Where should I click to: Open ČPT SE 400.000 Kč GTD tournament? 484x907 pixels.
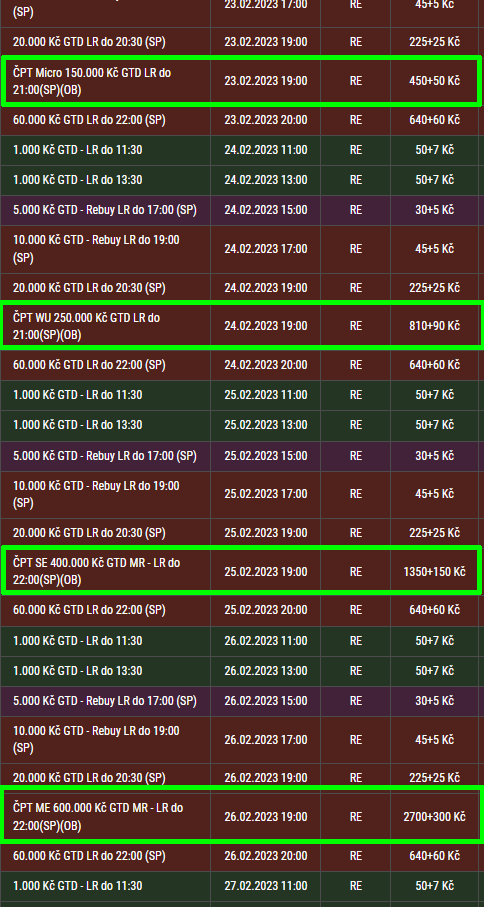click(241, 571)
